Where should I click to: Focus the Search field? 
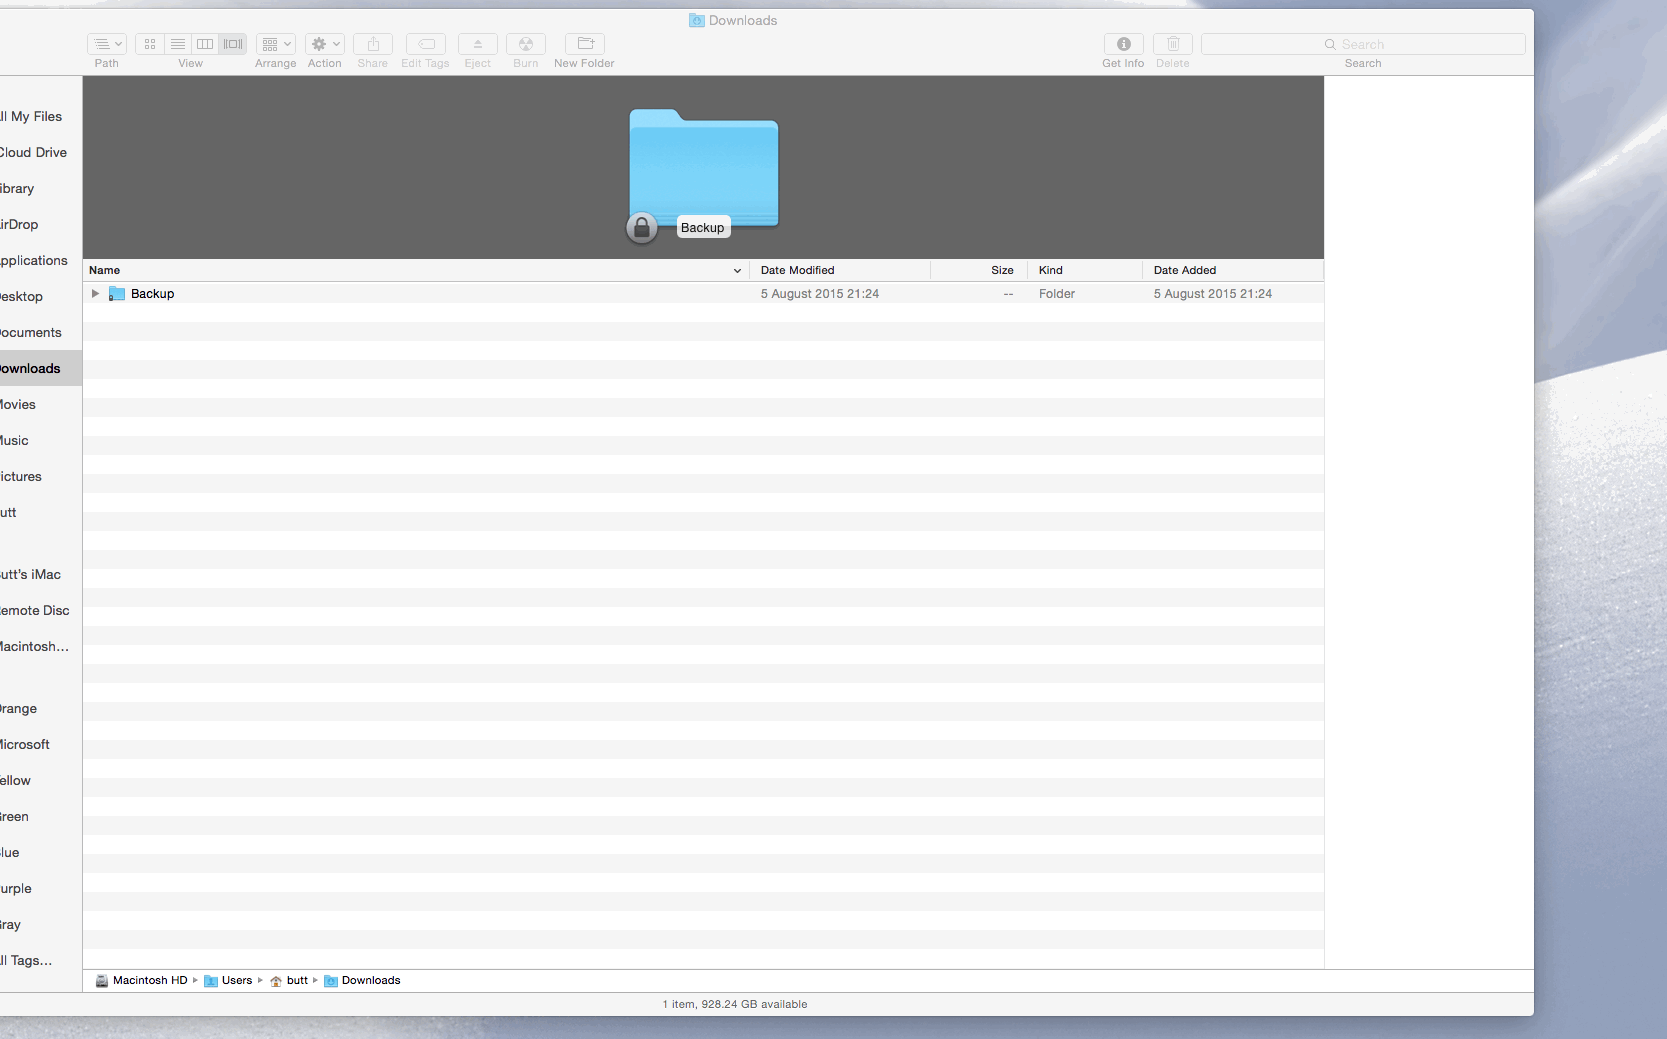[x=1363, y=44]
